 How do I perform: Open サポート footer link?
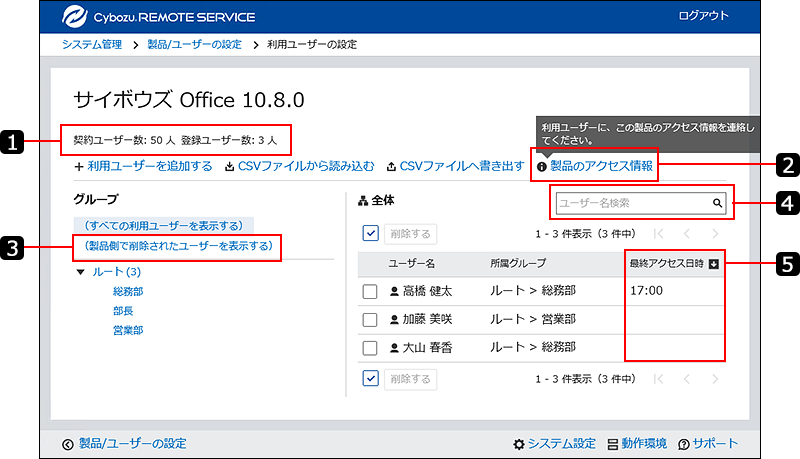point(715,444)
